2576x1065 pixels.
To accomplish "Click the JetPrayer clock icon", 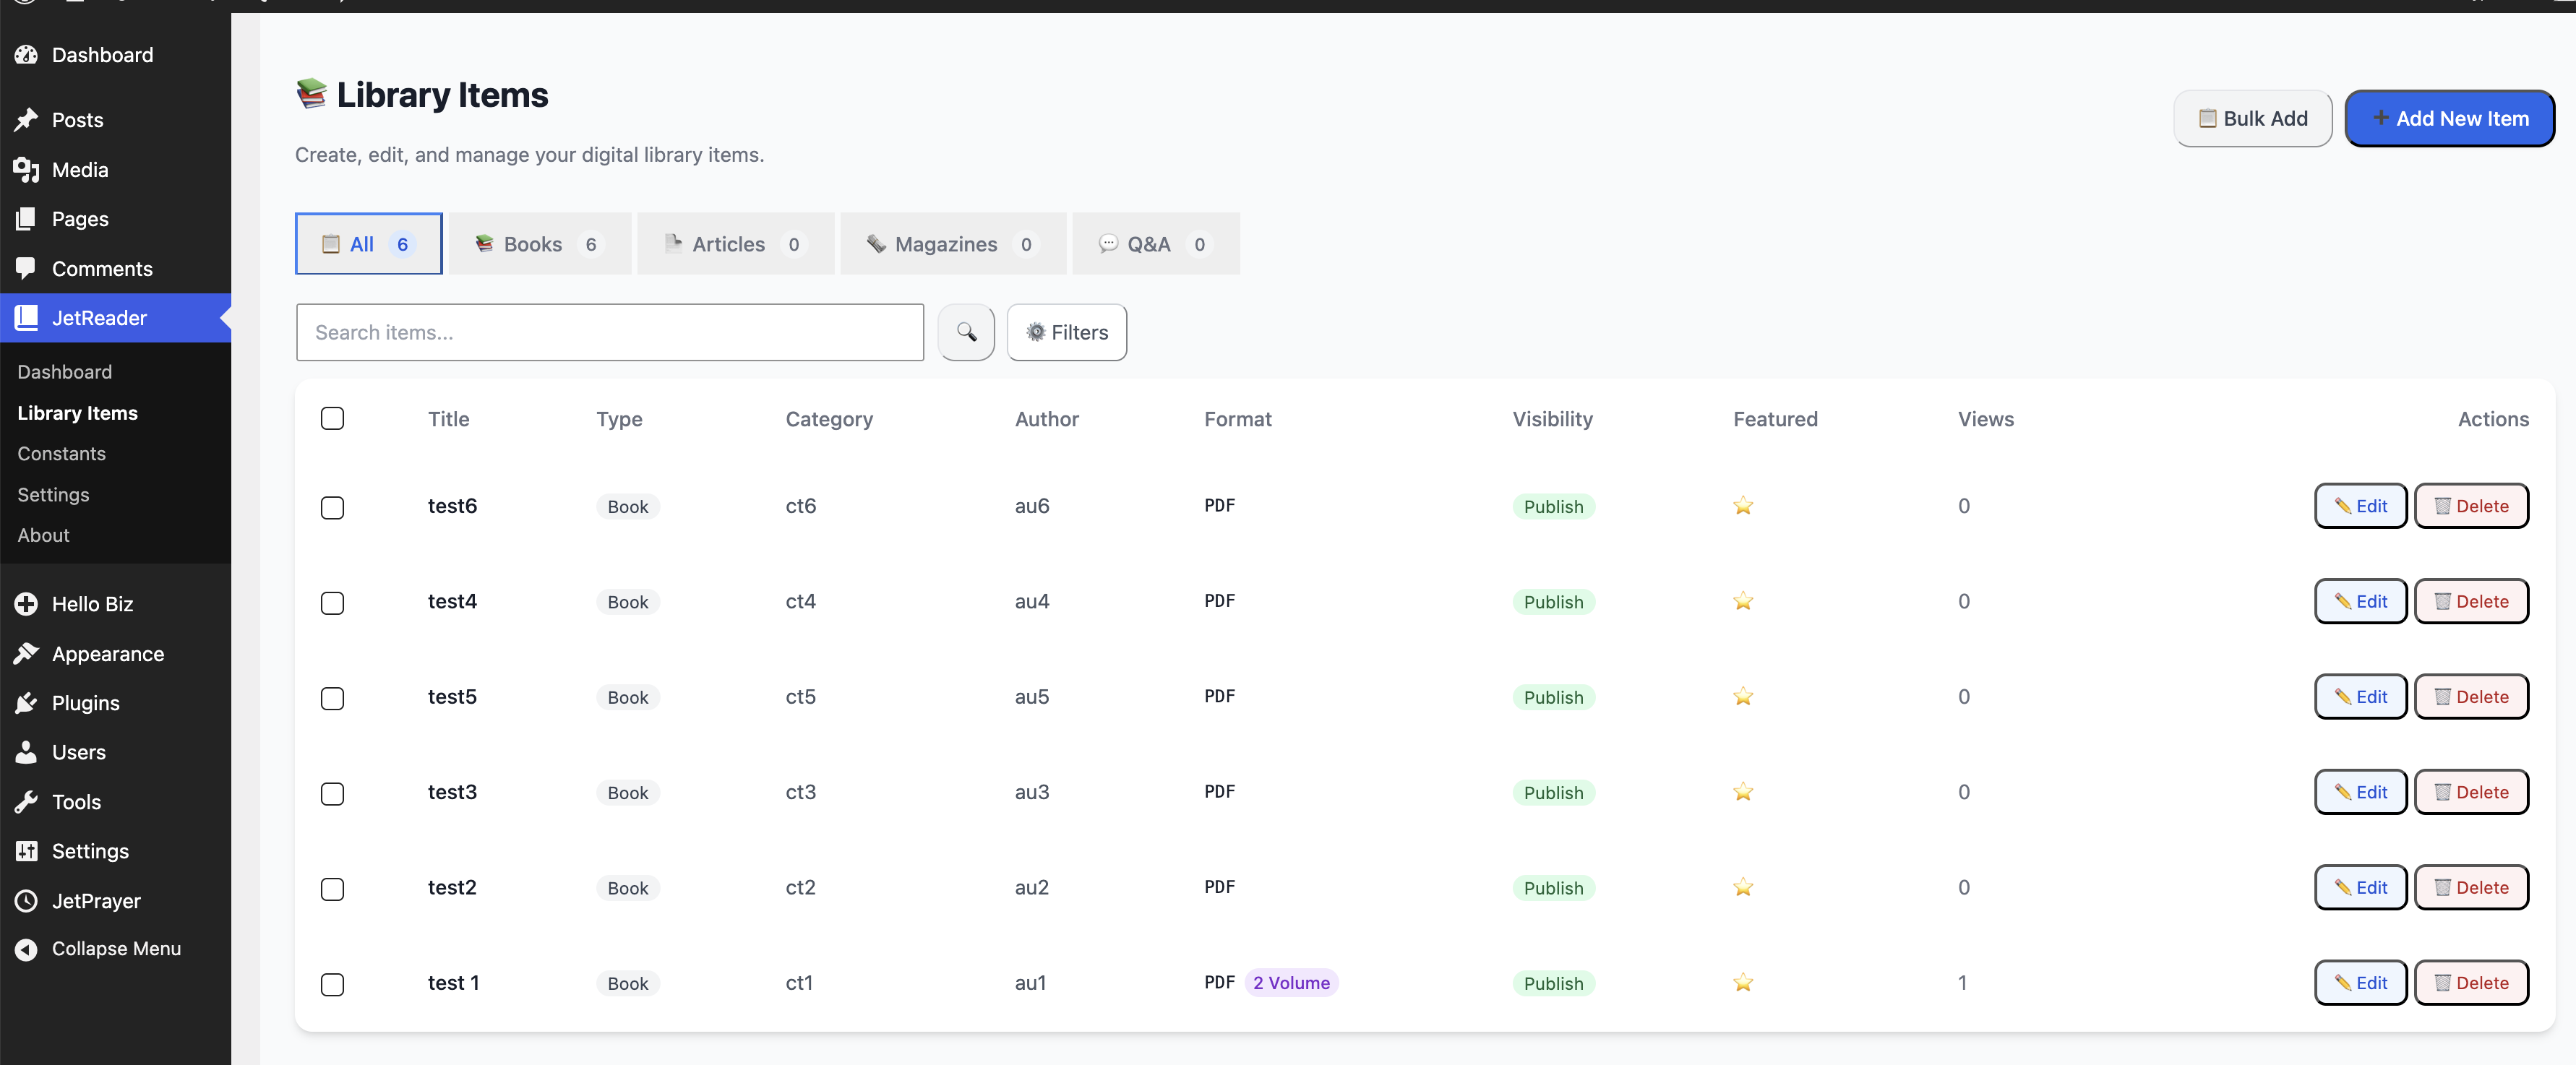I will [26, 901].
